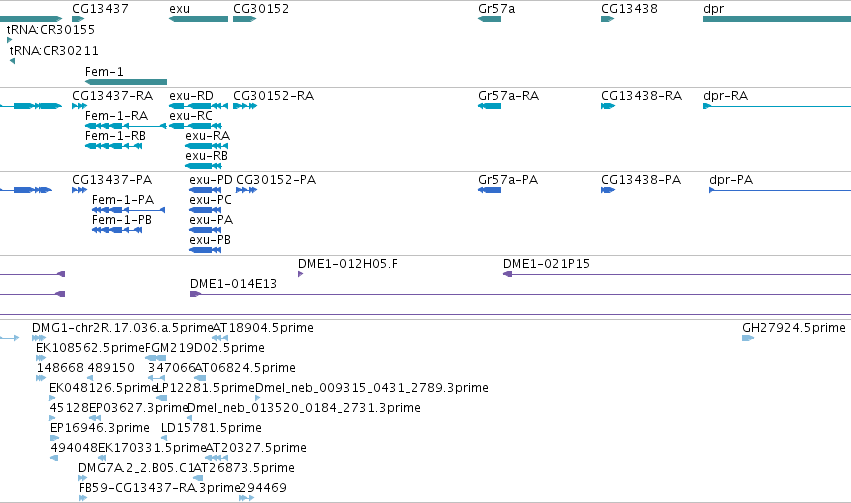Click CG13438-RA transcript label
This screenshot has width=851, height=503.
tap(642, 95)
